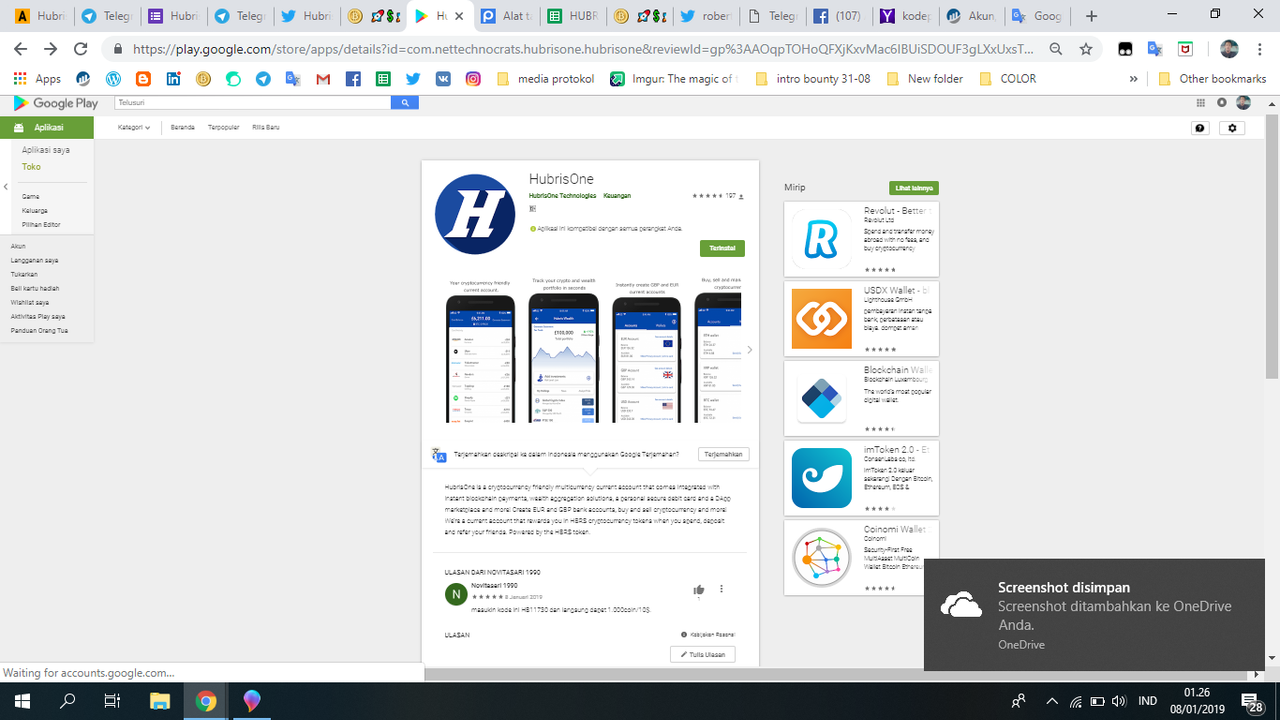Like Novitasari's review with thumbs up
Viewport: 1280px width, 720px height.
pos(699,590)
